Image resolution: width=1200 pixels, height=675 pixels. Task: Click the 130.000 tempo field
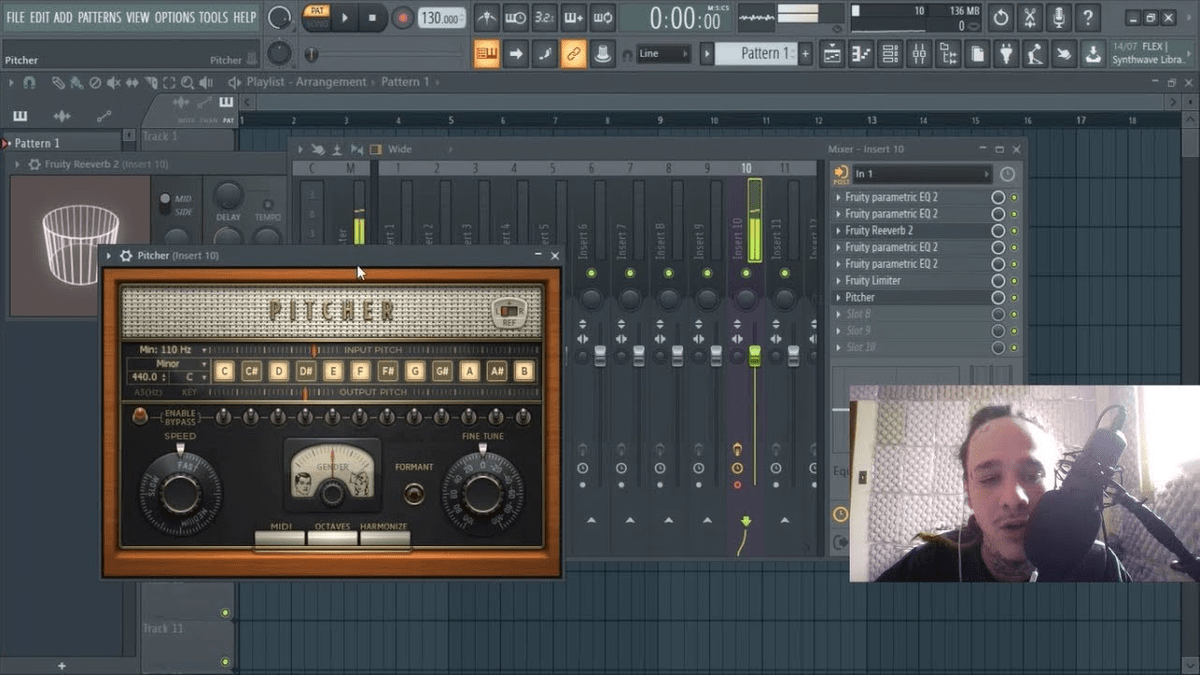click(x=440, y=18)
